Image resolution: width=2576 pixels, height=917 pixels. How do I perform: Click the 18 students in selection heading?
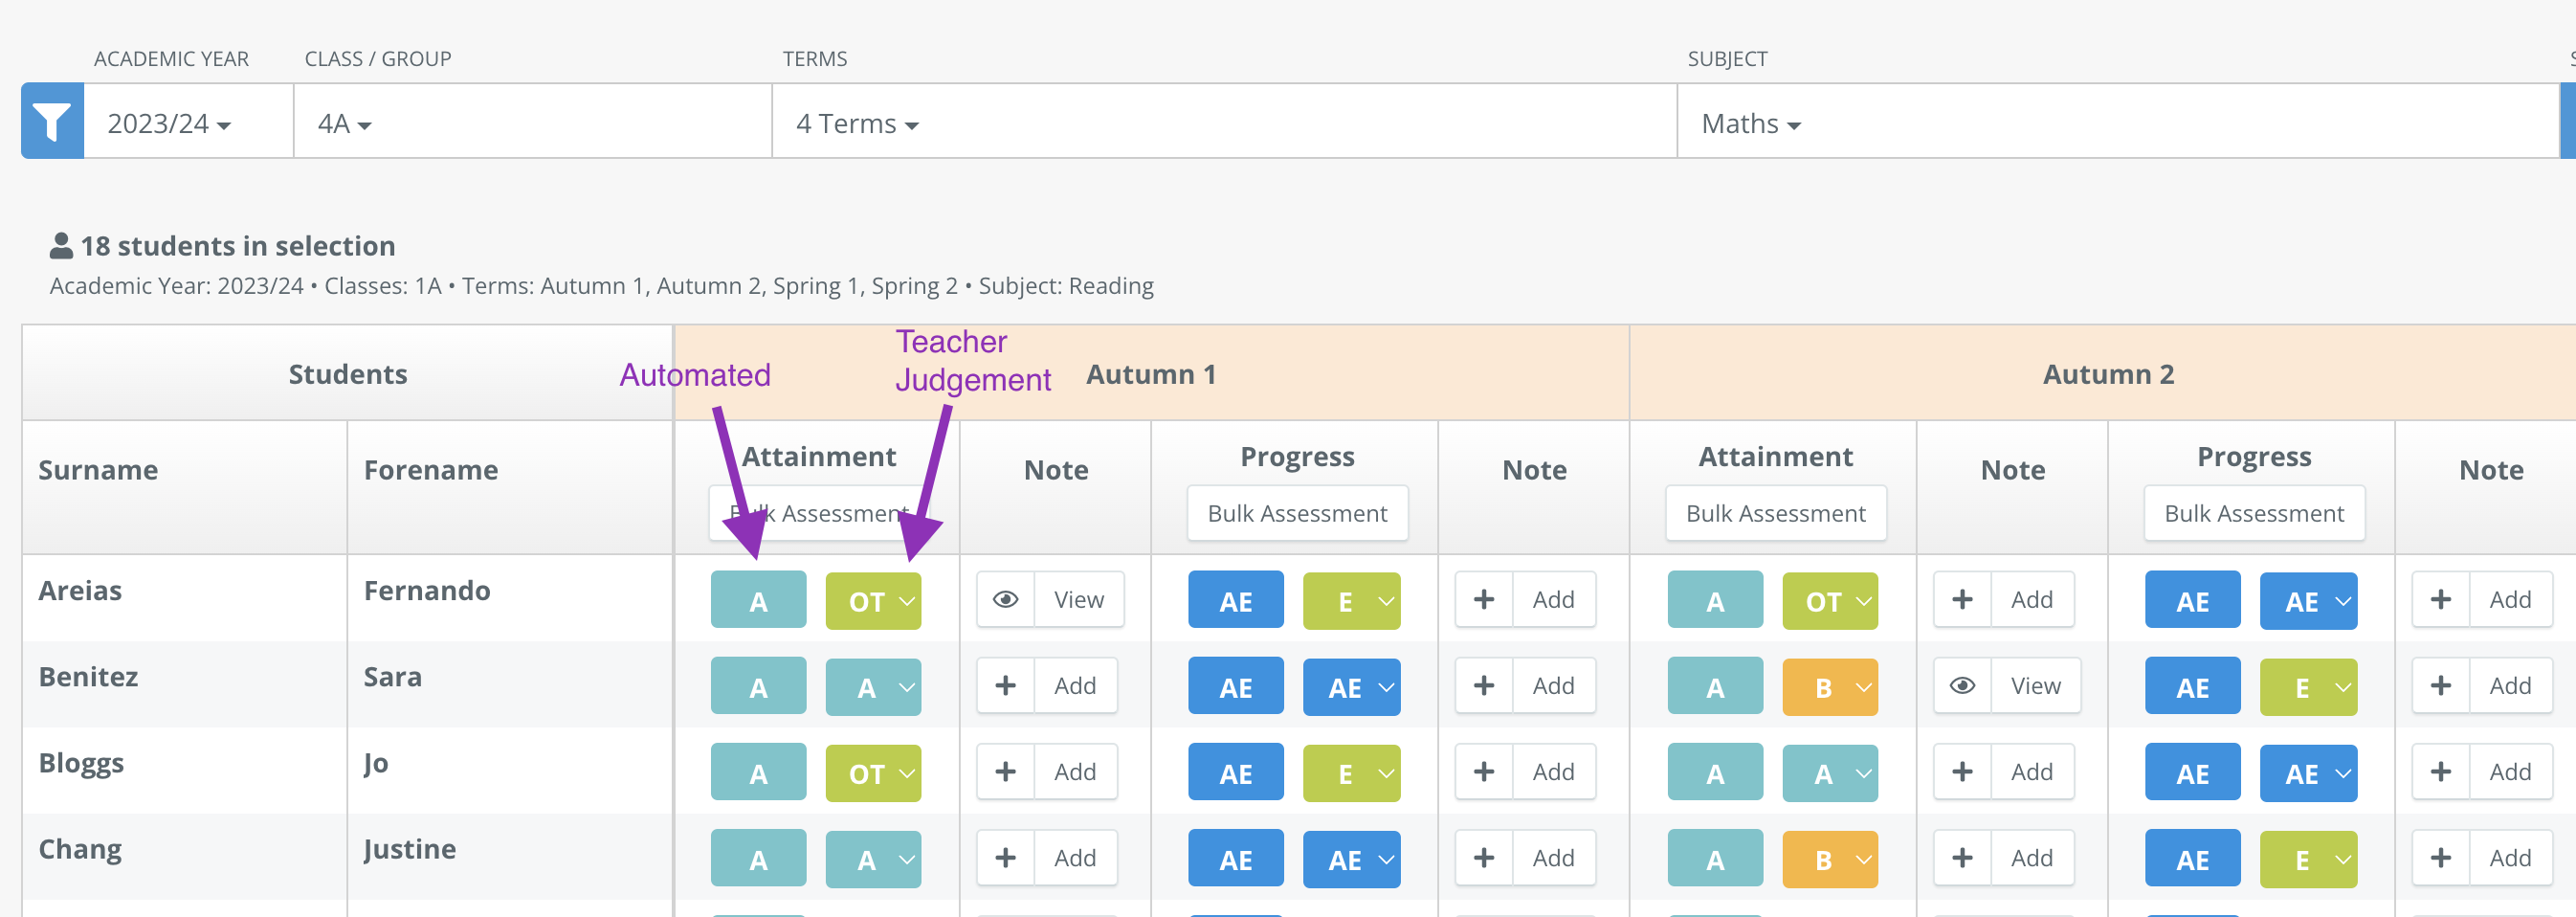click(238, 245)
